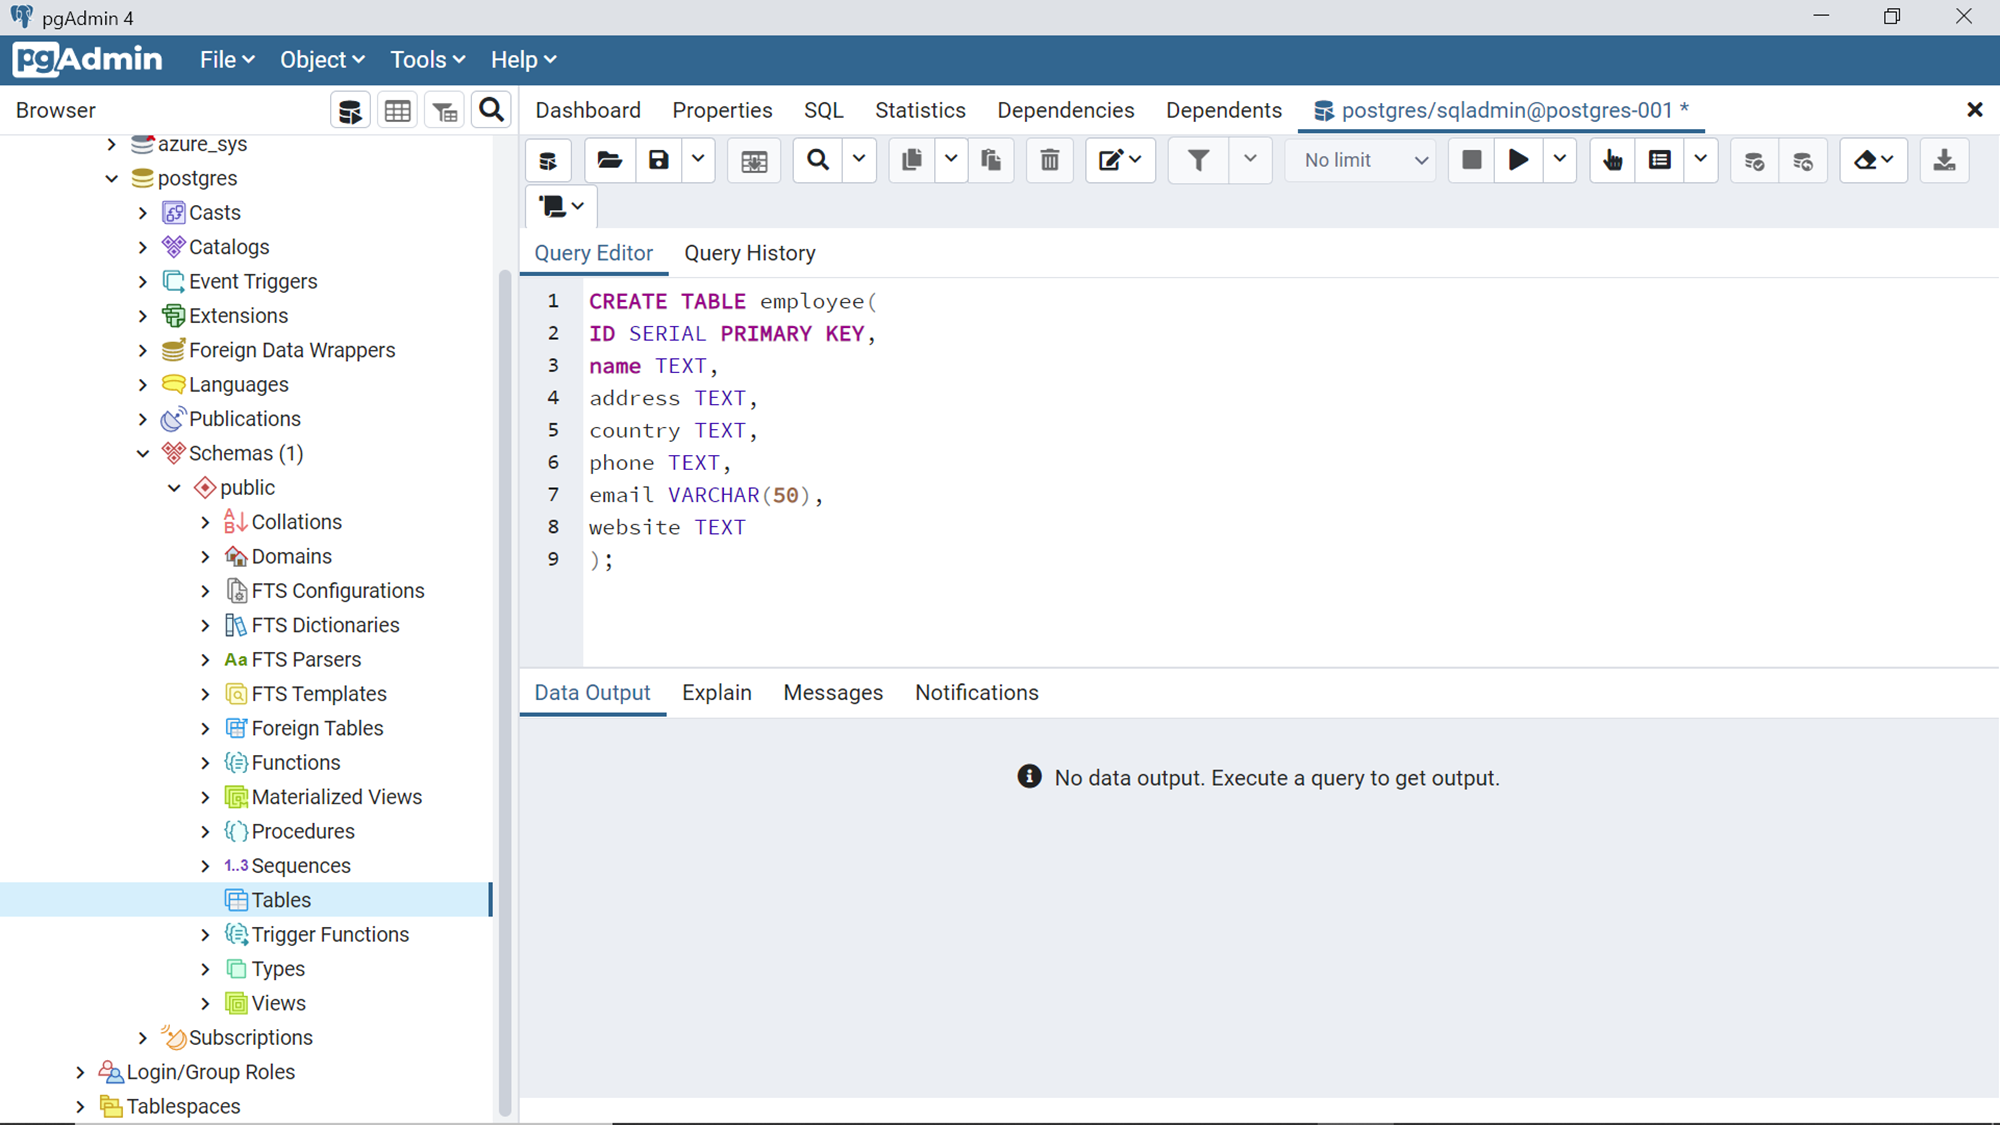Screen dimensions: 2000x1125
Task: Select the Copy rows icon
Action: [x=909, y=159]
